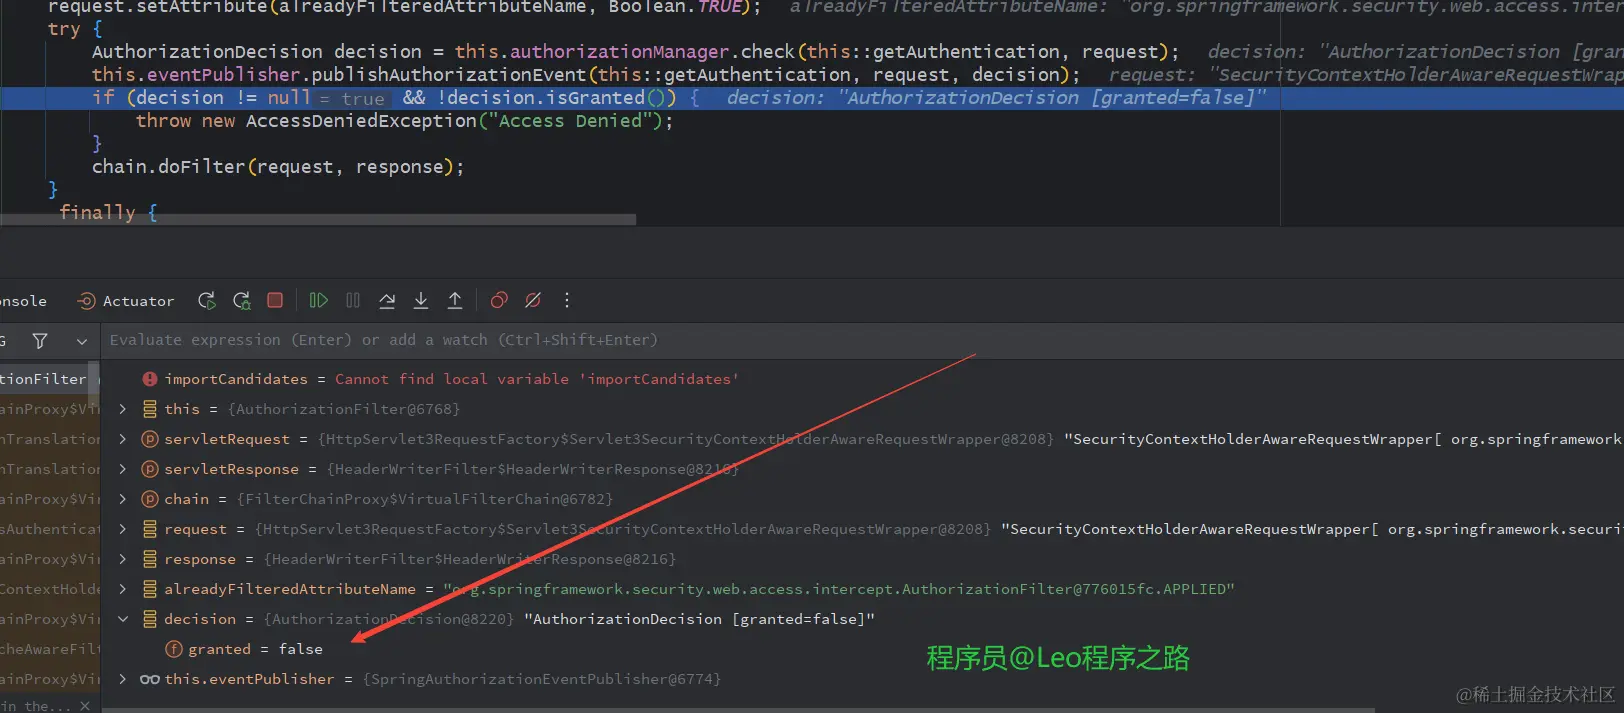The width and height of the screenshot is (1624, 713).
Task: Close the 'in the...' notification hint
Action: (85, 706)
